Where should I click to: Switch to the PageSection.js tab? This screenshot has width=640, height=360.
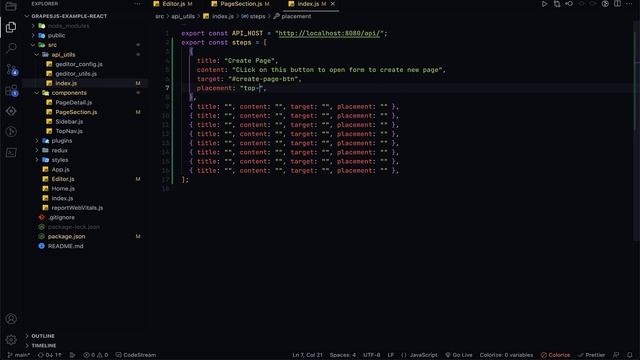[x=240, y=4]
